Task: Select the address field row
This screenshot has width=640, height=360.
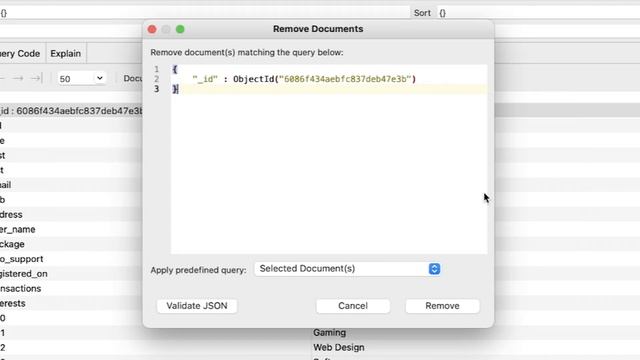Action: [71, 214]
